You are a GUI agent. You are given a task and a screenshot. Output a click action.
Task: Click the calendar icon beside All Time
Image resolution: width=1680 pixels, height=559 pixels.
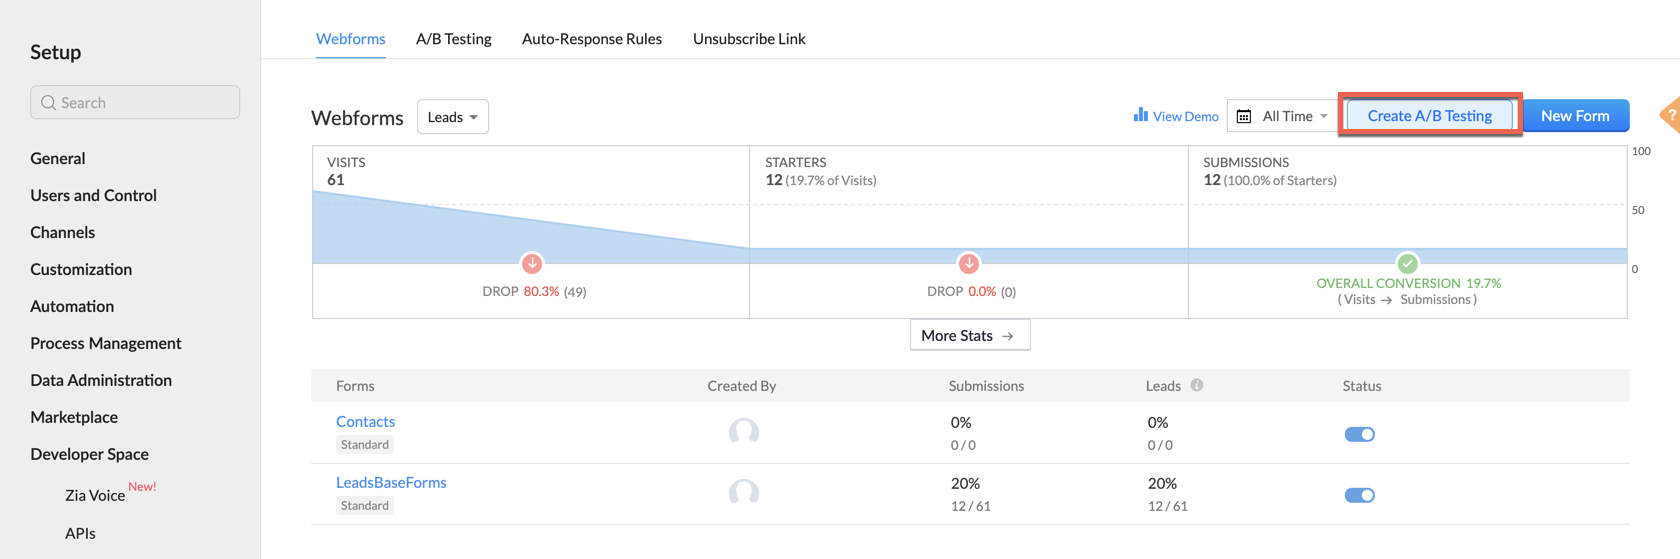(x=1244, y=116)
